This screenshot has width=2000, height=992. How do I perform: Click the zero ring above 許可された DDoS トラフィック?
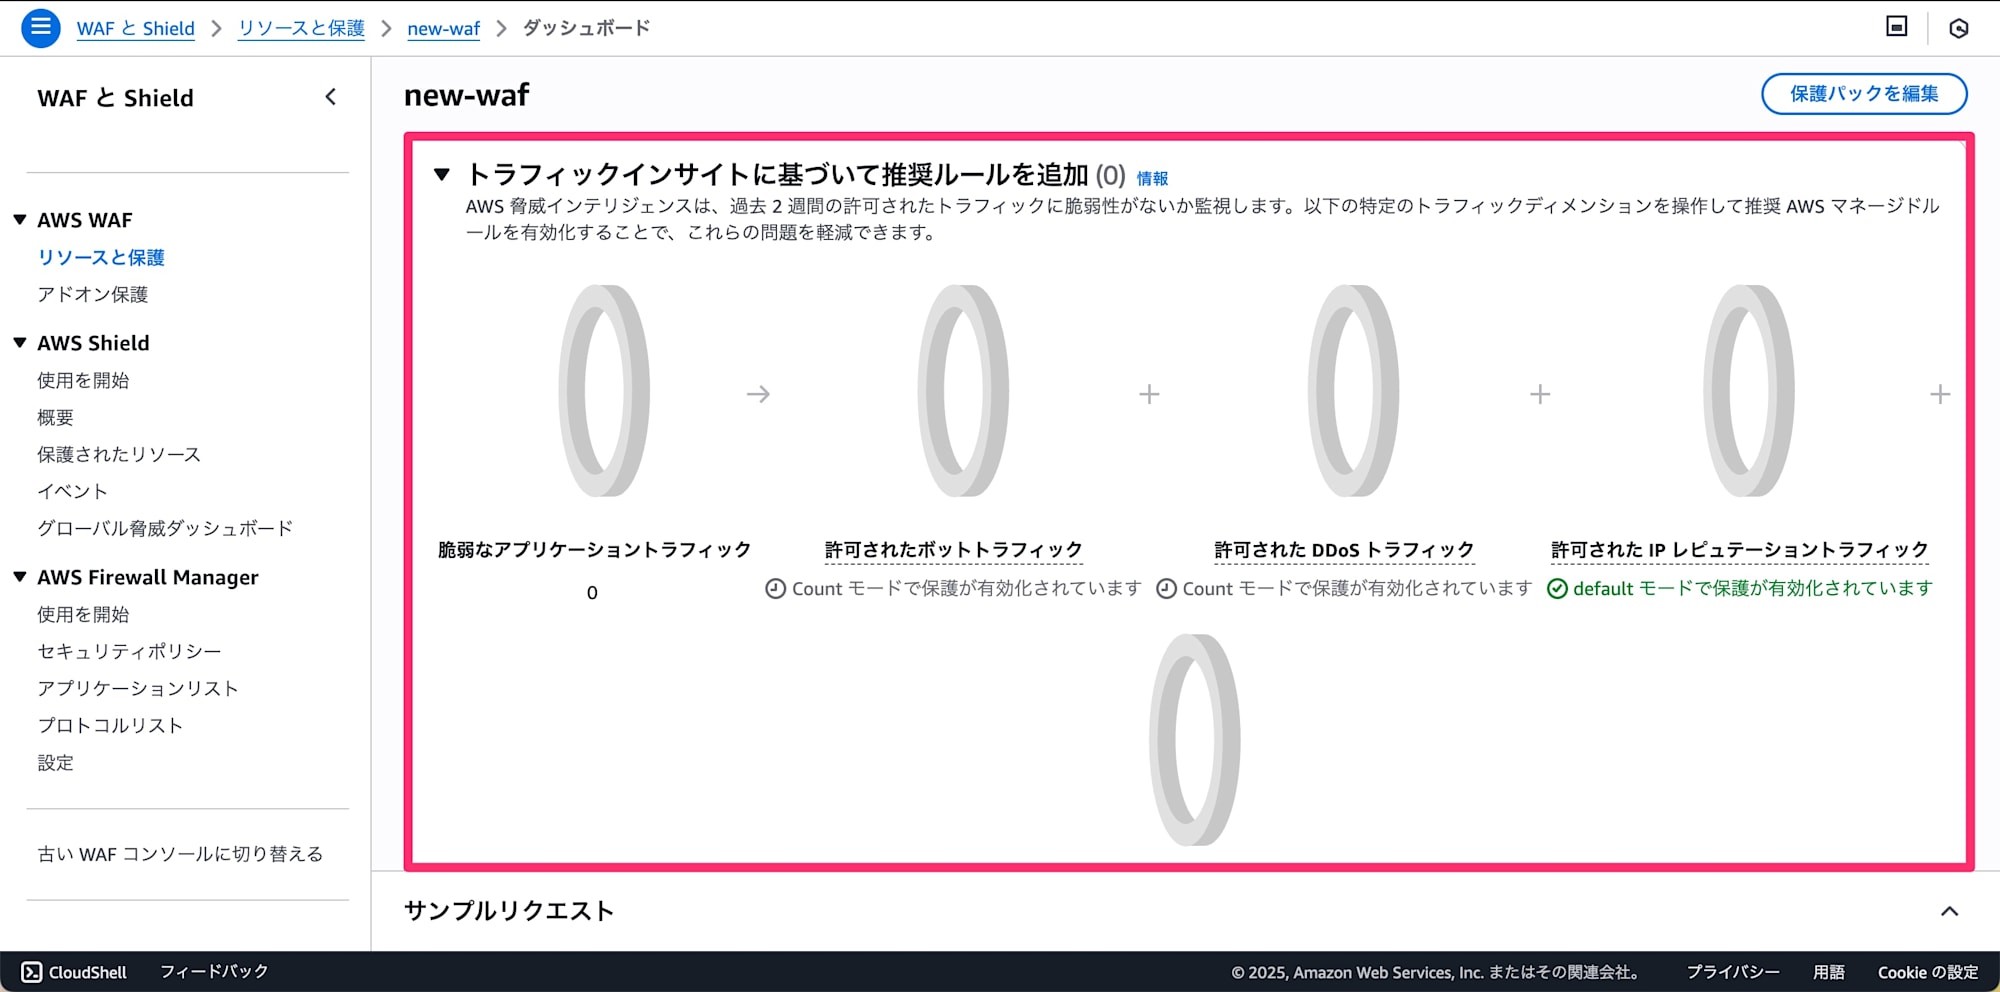click(1353, 391)
